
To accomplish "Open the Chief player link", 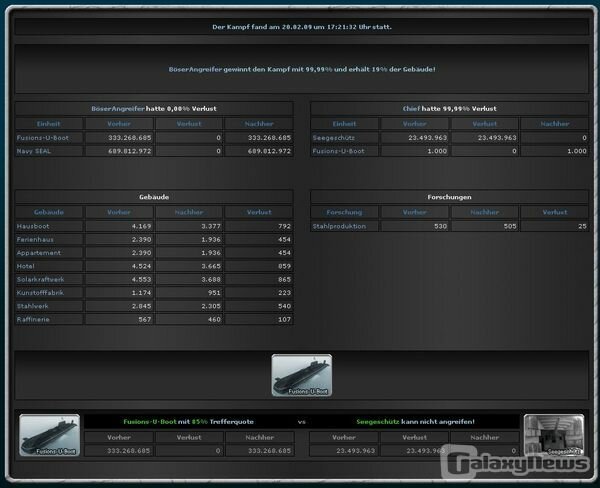I will tap(411, 109).
